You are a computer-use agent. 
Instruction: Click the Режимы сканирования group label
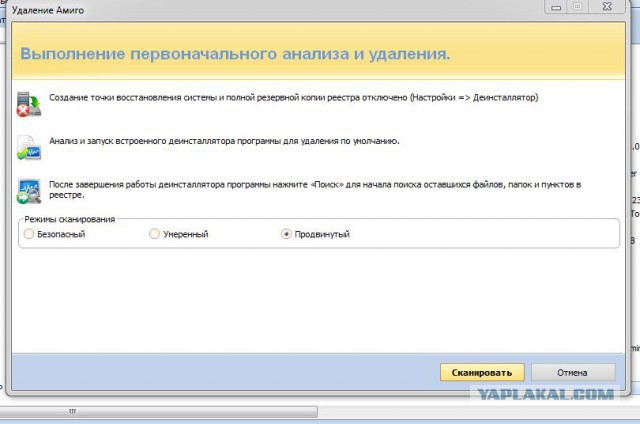pos(69,219)
